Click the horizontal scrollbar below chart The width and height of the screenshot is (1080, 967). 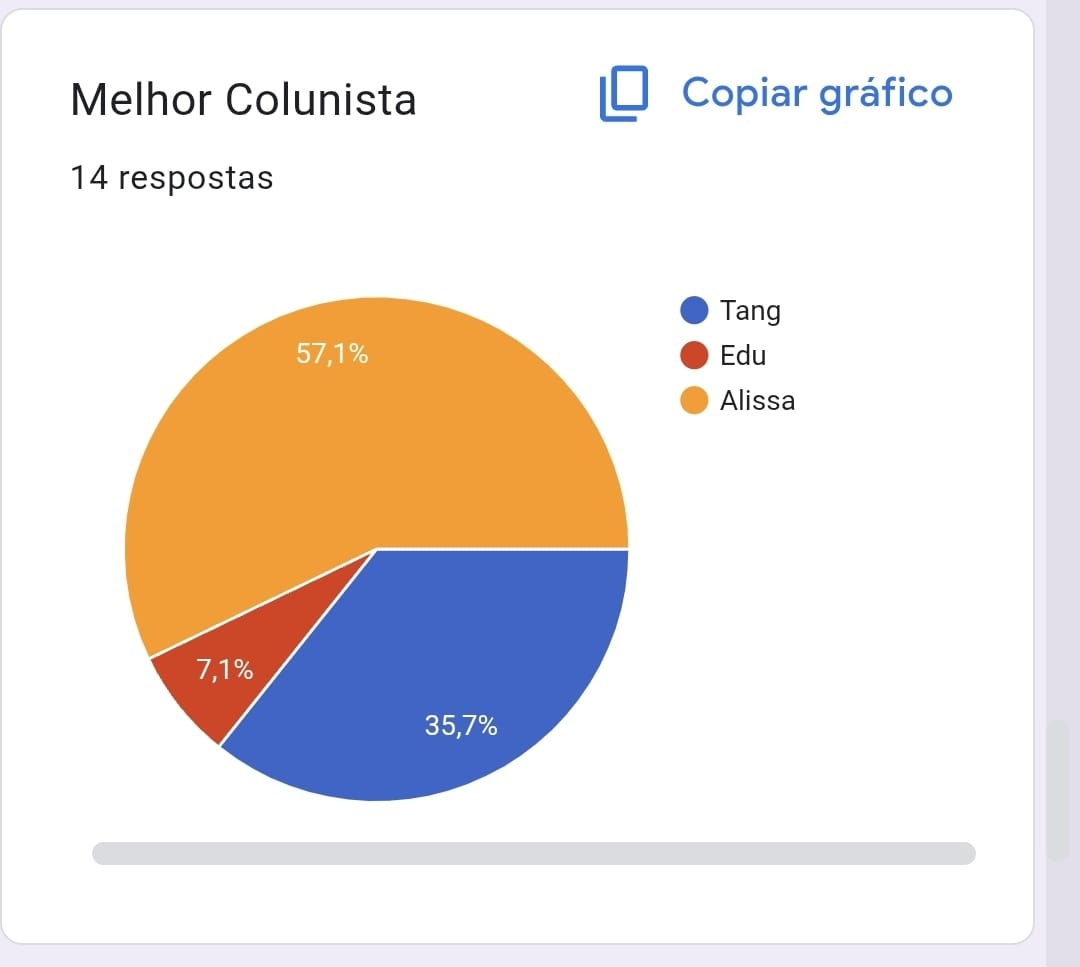click(534, 853)
